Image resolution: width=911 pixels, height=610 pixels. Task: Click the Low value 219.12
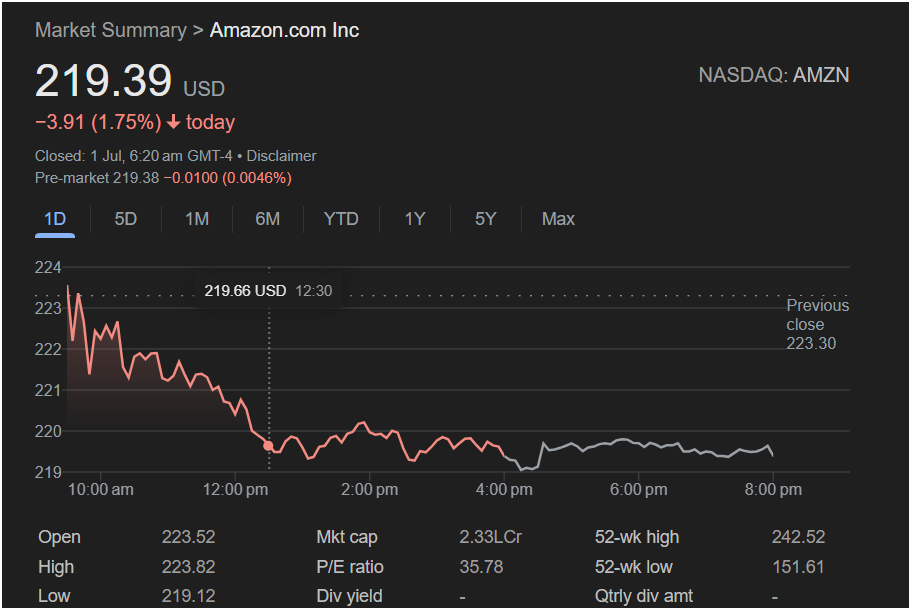point(188,596)
